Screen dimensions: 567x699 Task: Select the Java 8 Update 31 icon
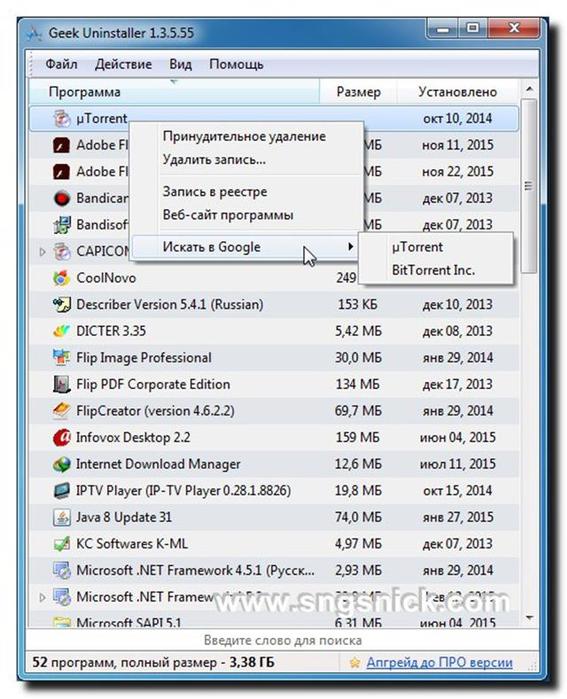pos(62,517)
